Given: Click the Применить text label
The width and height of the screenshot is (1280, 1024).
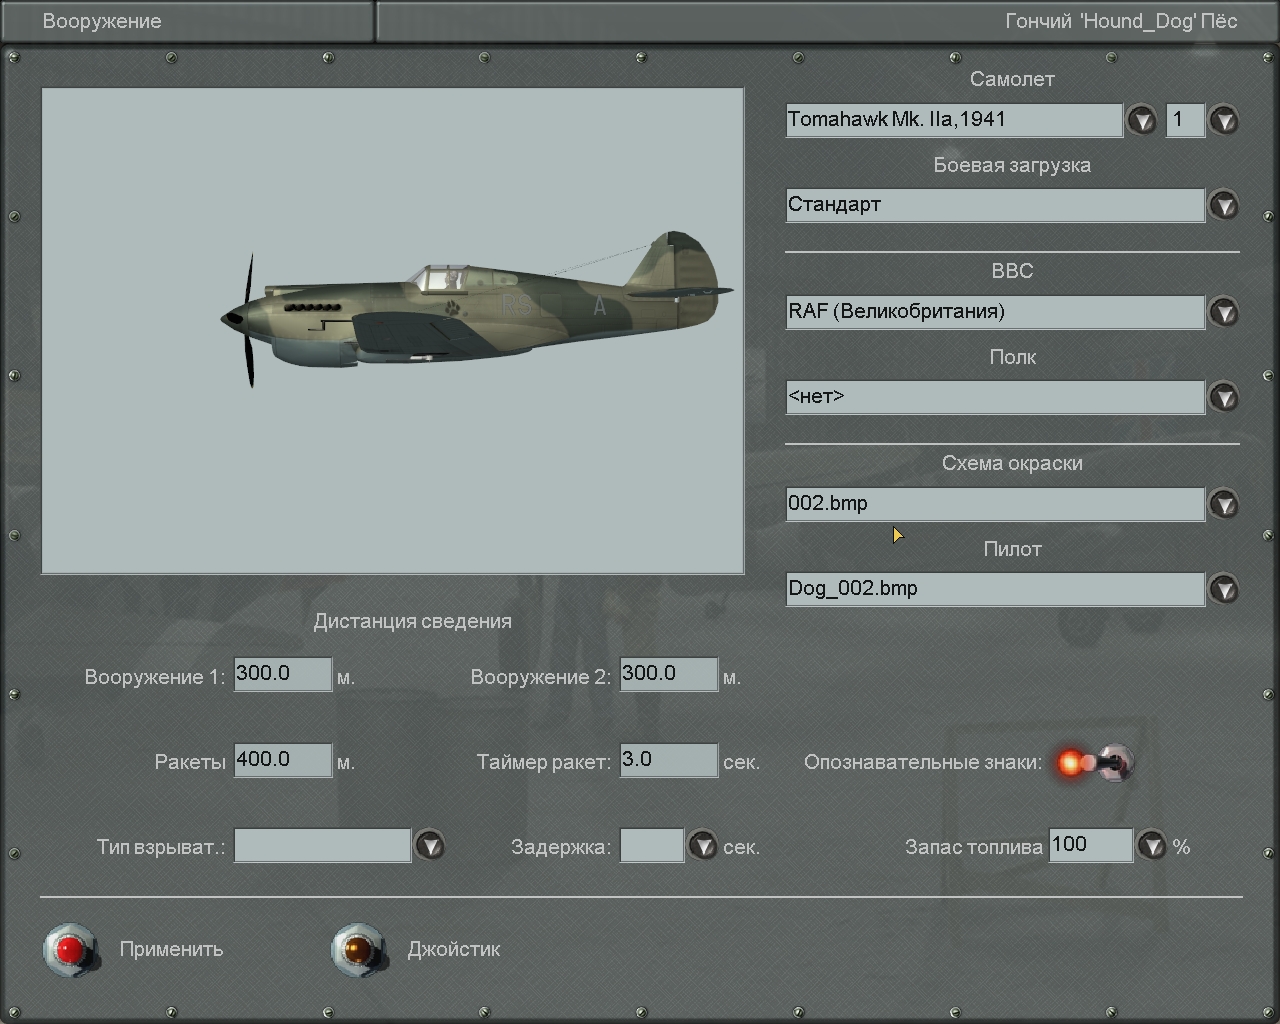Looking at the screenshot, I should (171, 949).
